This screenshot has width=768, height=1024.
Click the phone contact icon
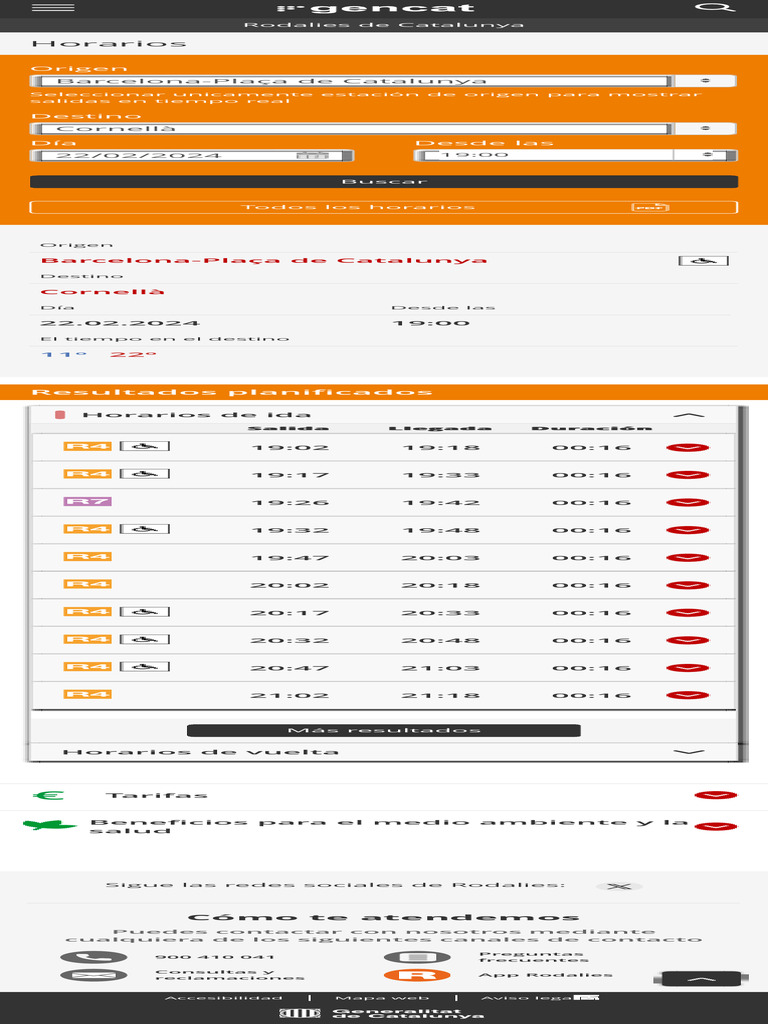(94, 957)
